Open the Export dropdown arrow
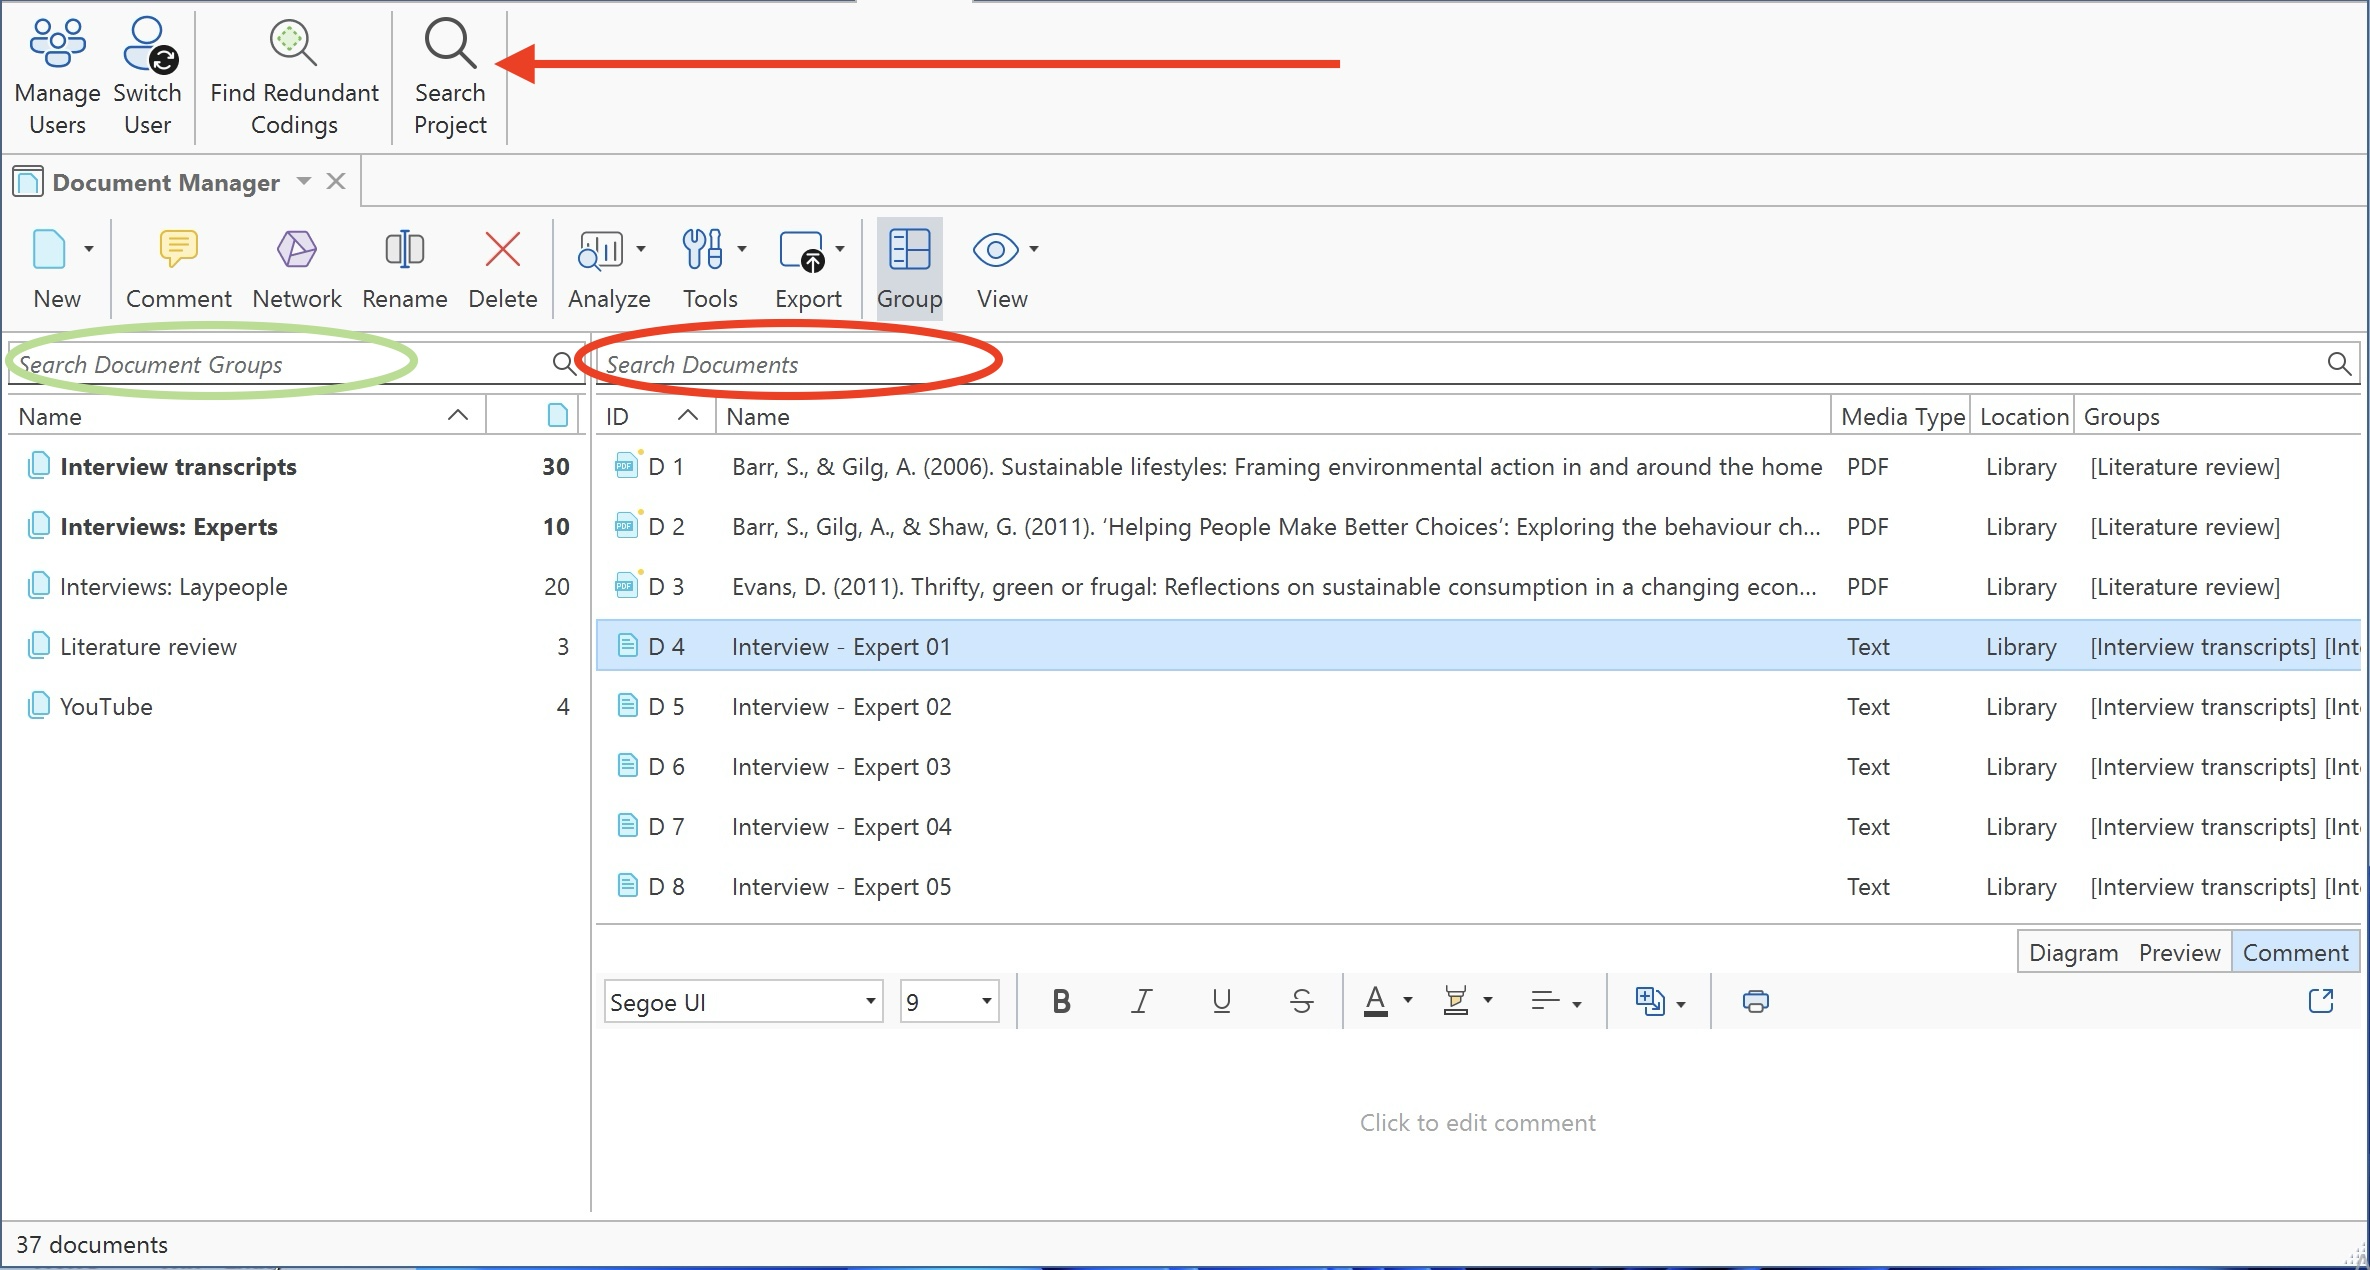This screenshot has height=1270, width=2370. [840, 248]
